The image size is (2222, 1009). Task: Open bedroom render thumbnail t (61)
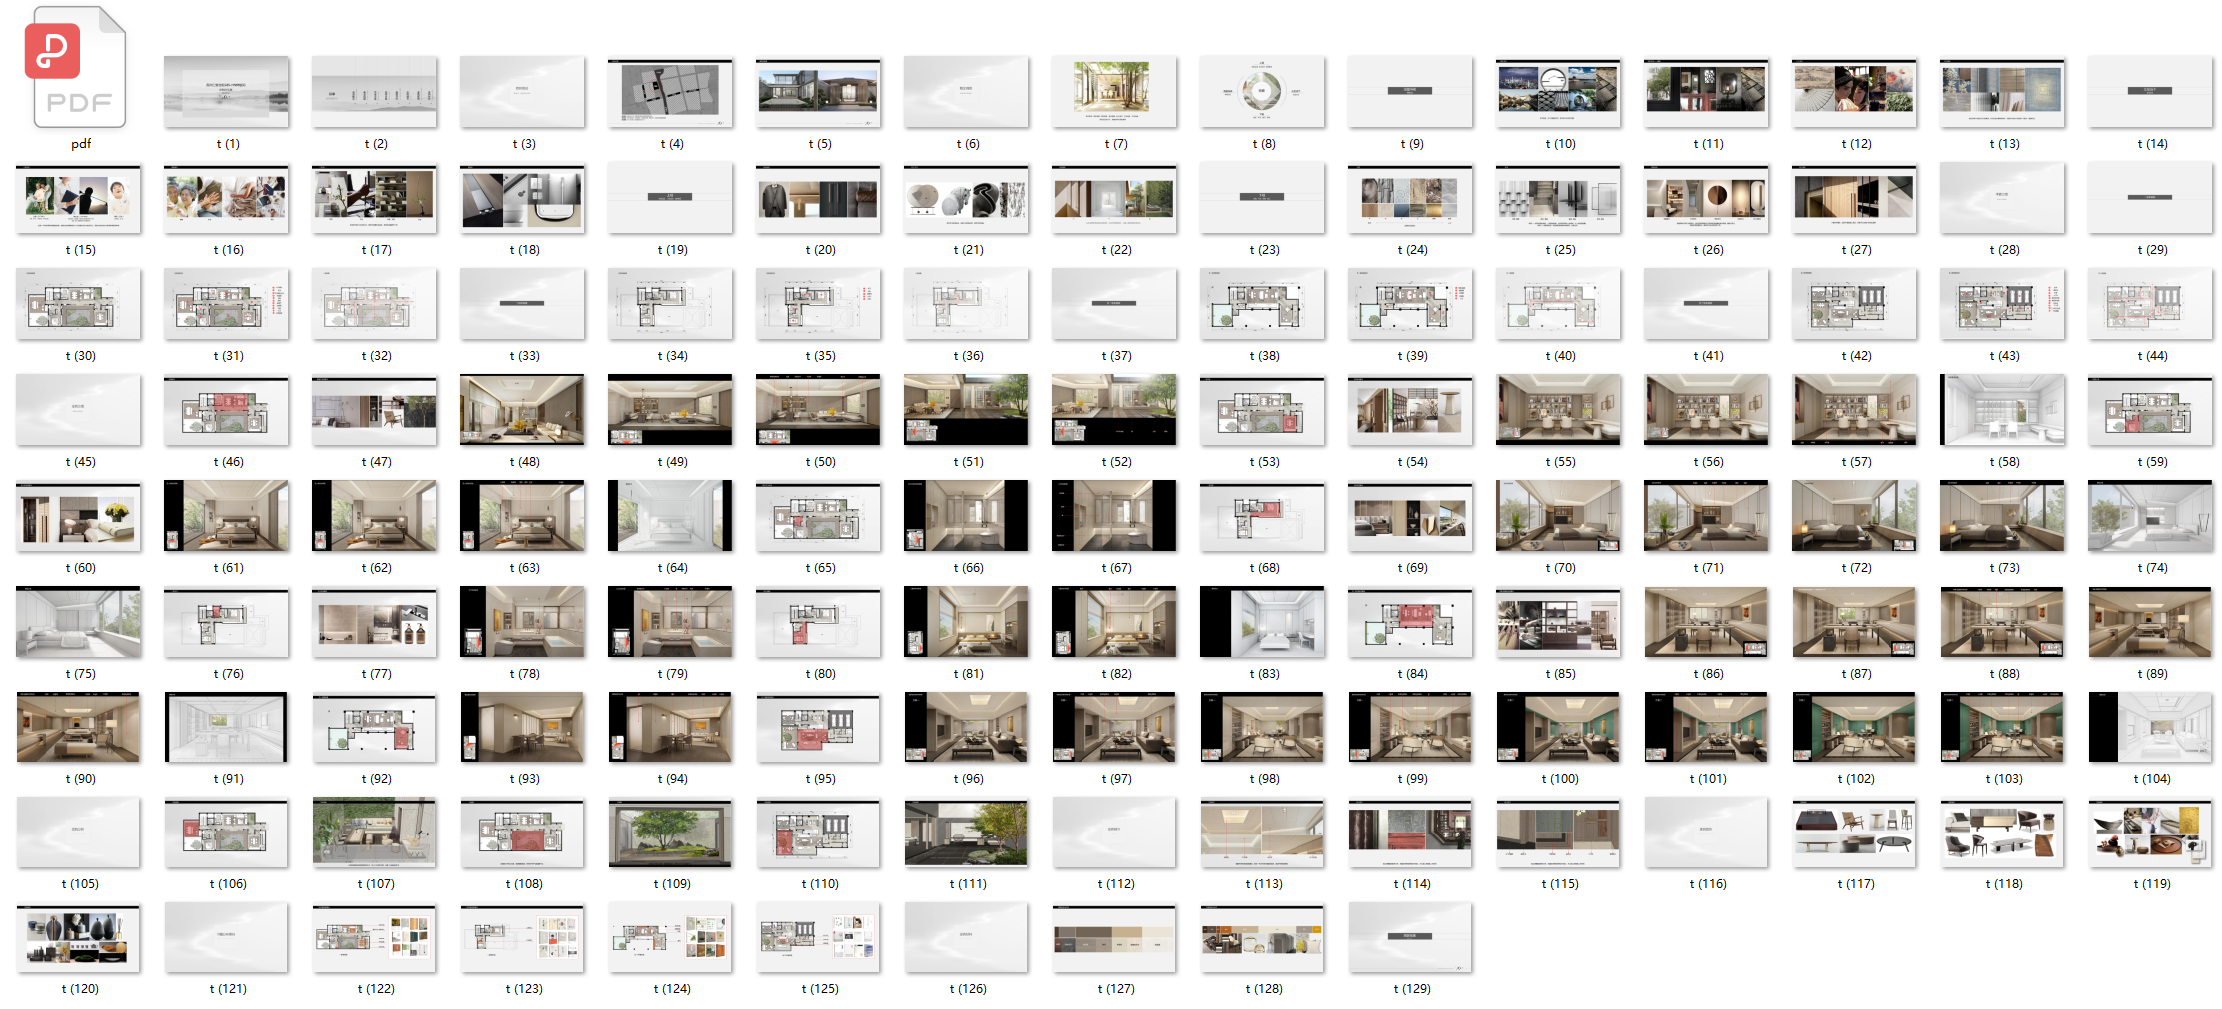[x=227, y=516]
